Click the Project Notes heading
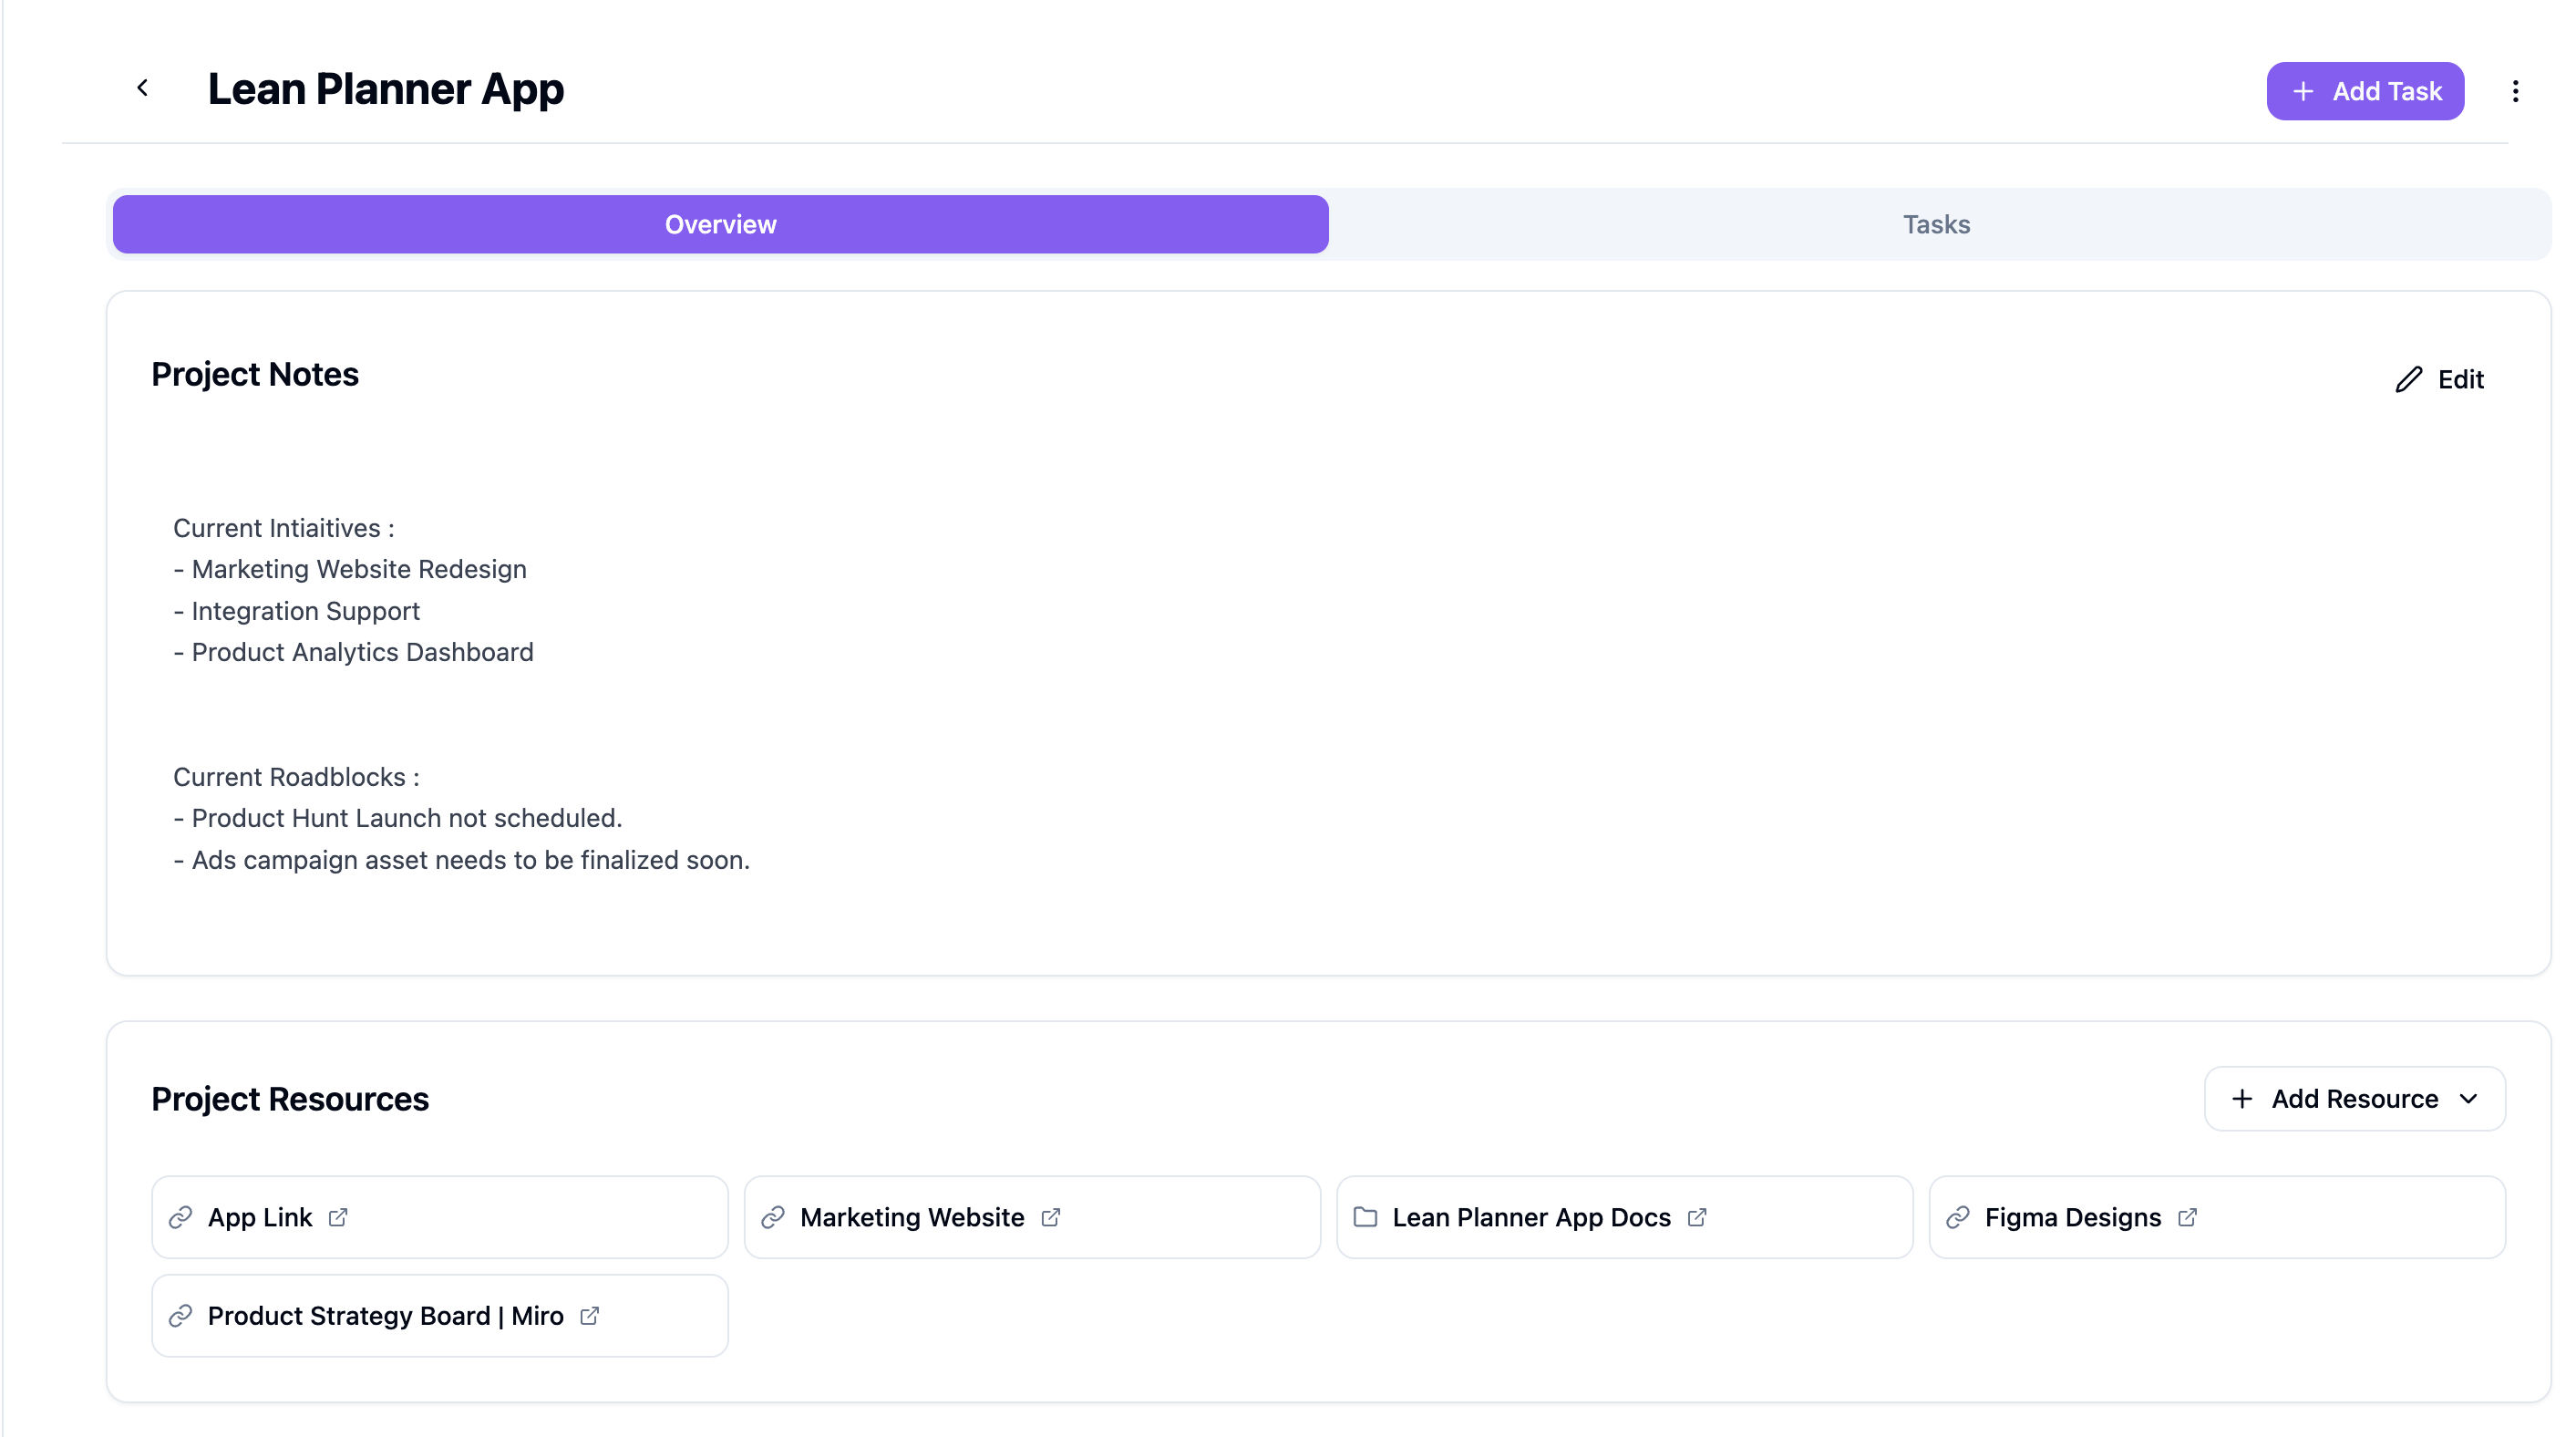 pyautogui.click(x=255, y=374)
